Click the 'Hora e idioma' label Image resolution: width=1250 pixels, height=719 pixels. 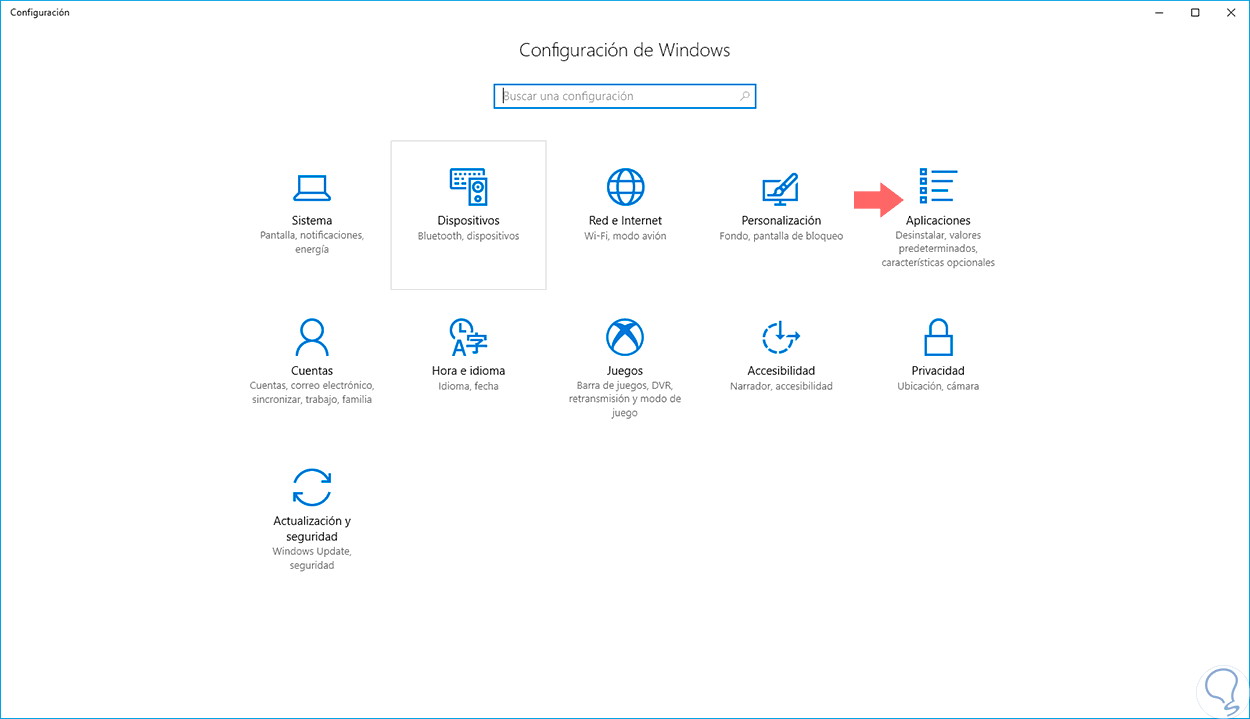tap(468, 371)
